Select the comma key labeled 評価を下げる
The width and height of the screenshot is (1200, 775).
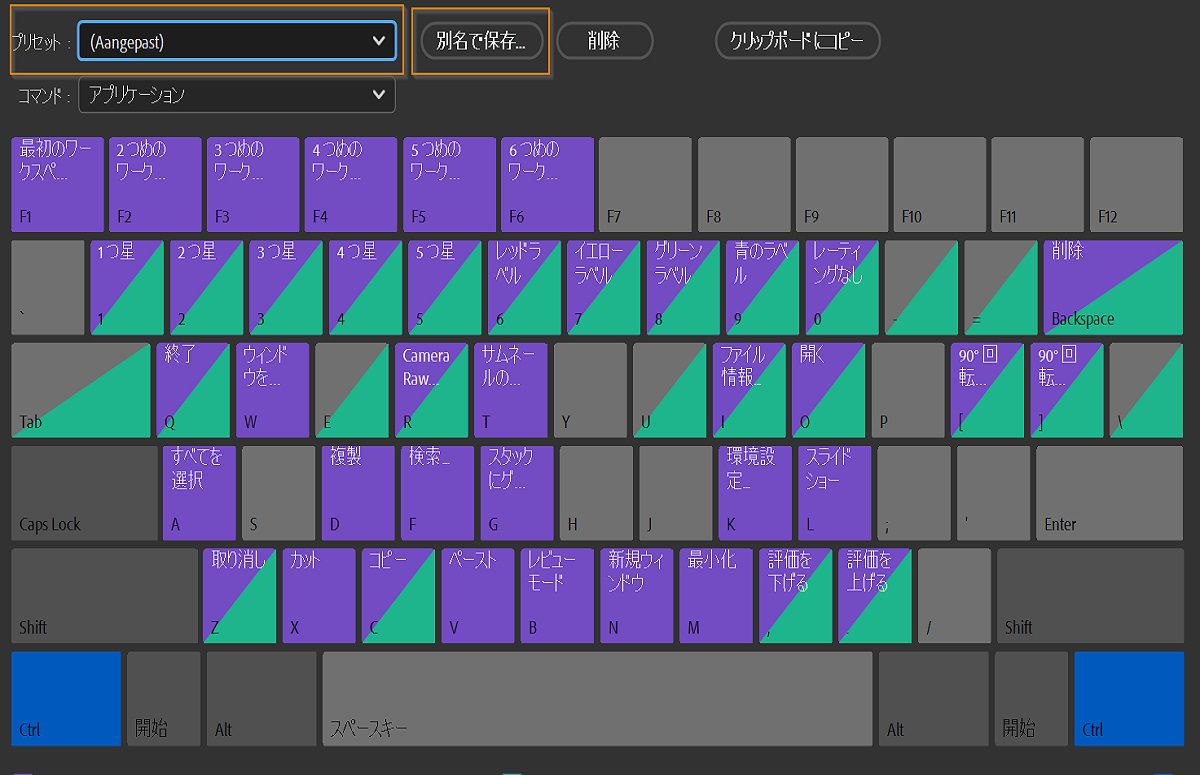(796, 596)
